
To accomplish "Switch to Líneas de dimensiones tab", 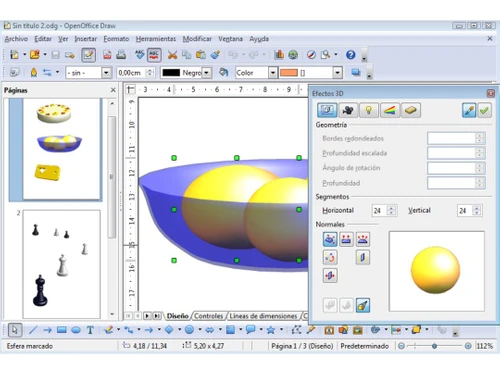I will pos(263,316).
